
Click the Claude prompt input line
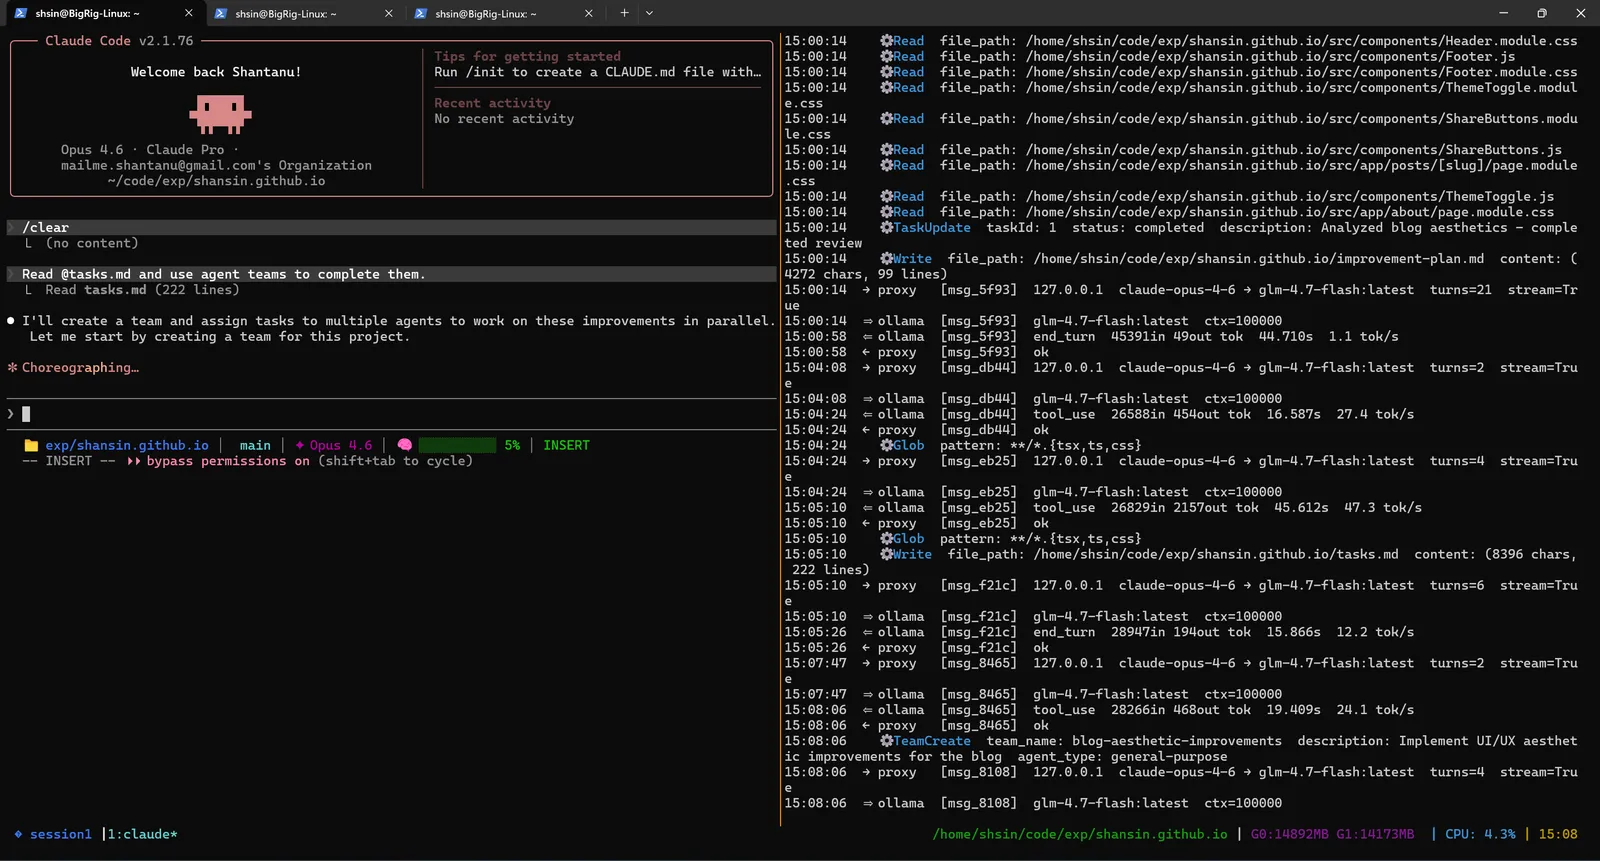pos(390,414)
